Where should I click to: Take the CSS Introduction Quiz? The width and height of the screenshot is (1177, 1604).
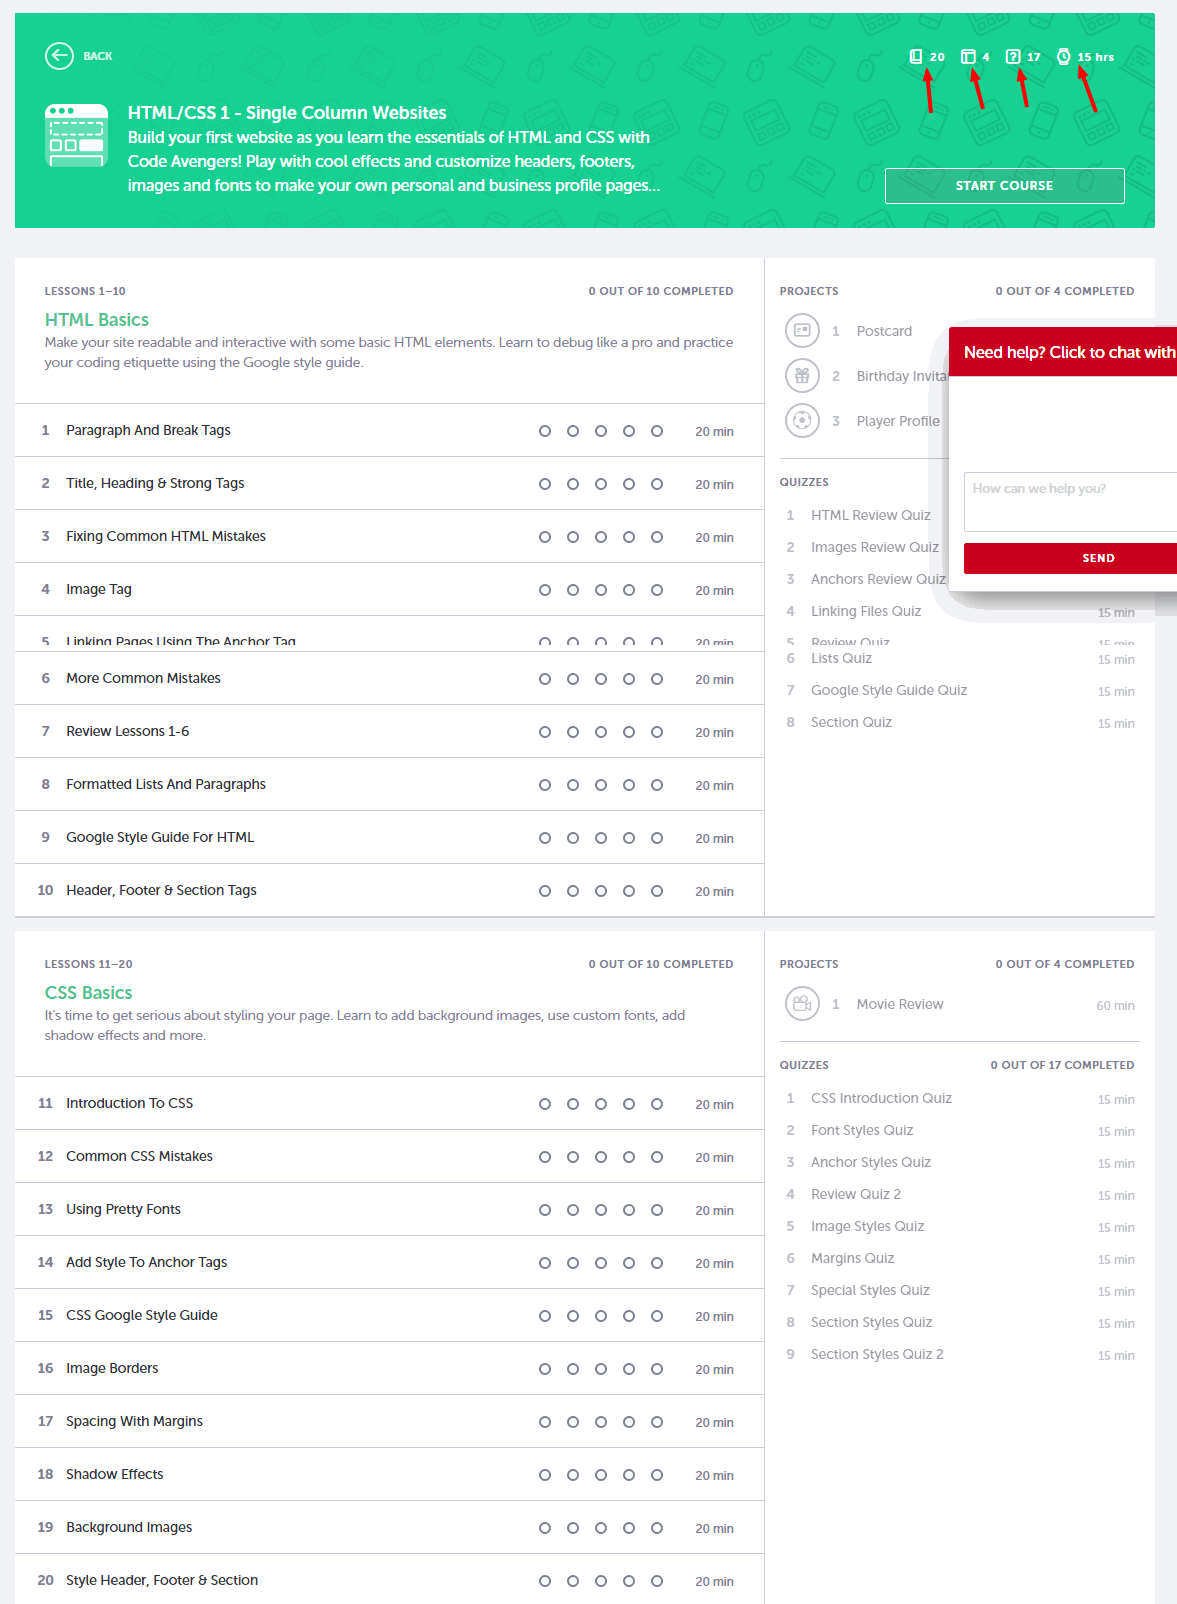point(881,1098)
